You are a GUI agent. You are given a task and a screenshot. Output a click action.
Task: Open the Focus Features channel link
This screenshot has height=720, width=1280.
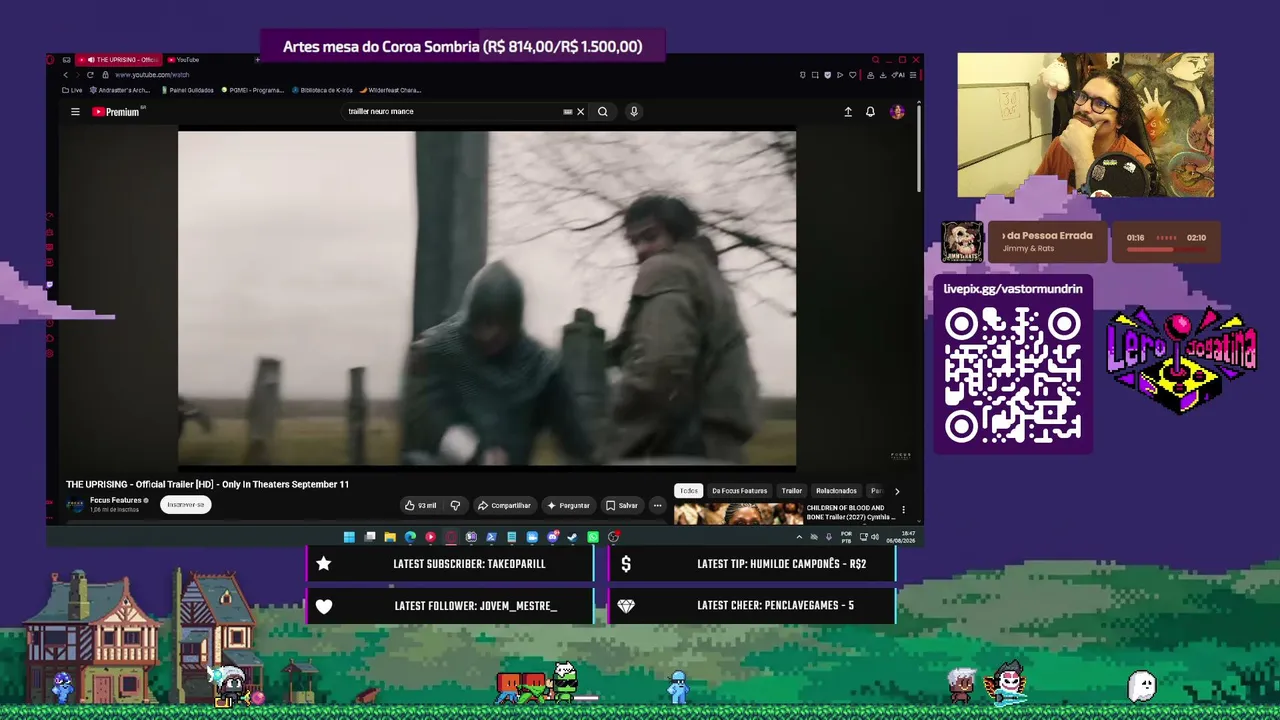pyautogui.click(x=116, y=500)
